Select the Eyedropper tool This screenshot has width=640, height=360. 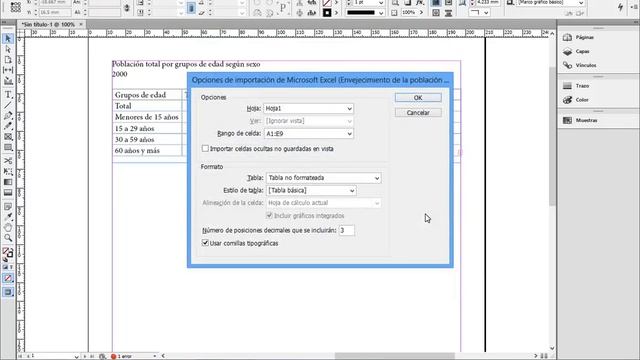pos(8,217)
